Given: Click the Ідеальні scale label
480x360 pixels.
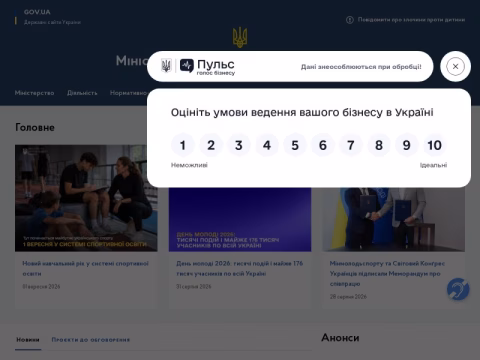Looking at the screenshot, I should 433,165.
